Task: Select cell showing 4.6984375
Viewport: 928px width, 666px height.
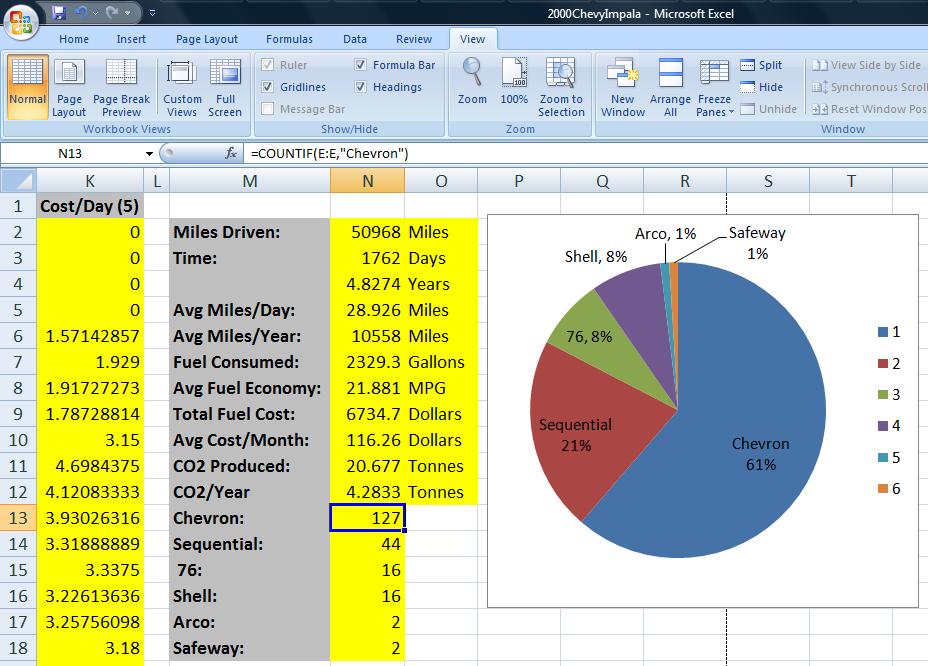Action: 90,466
